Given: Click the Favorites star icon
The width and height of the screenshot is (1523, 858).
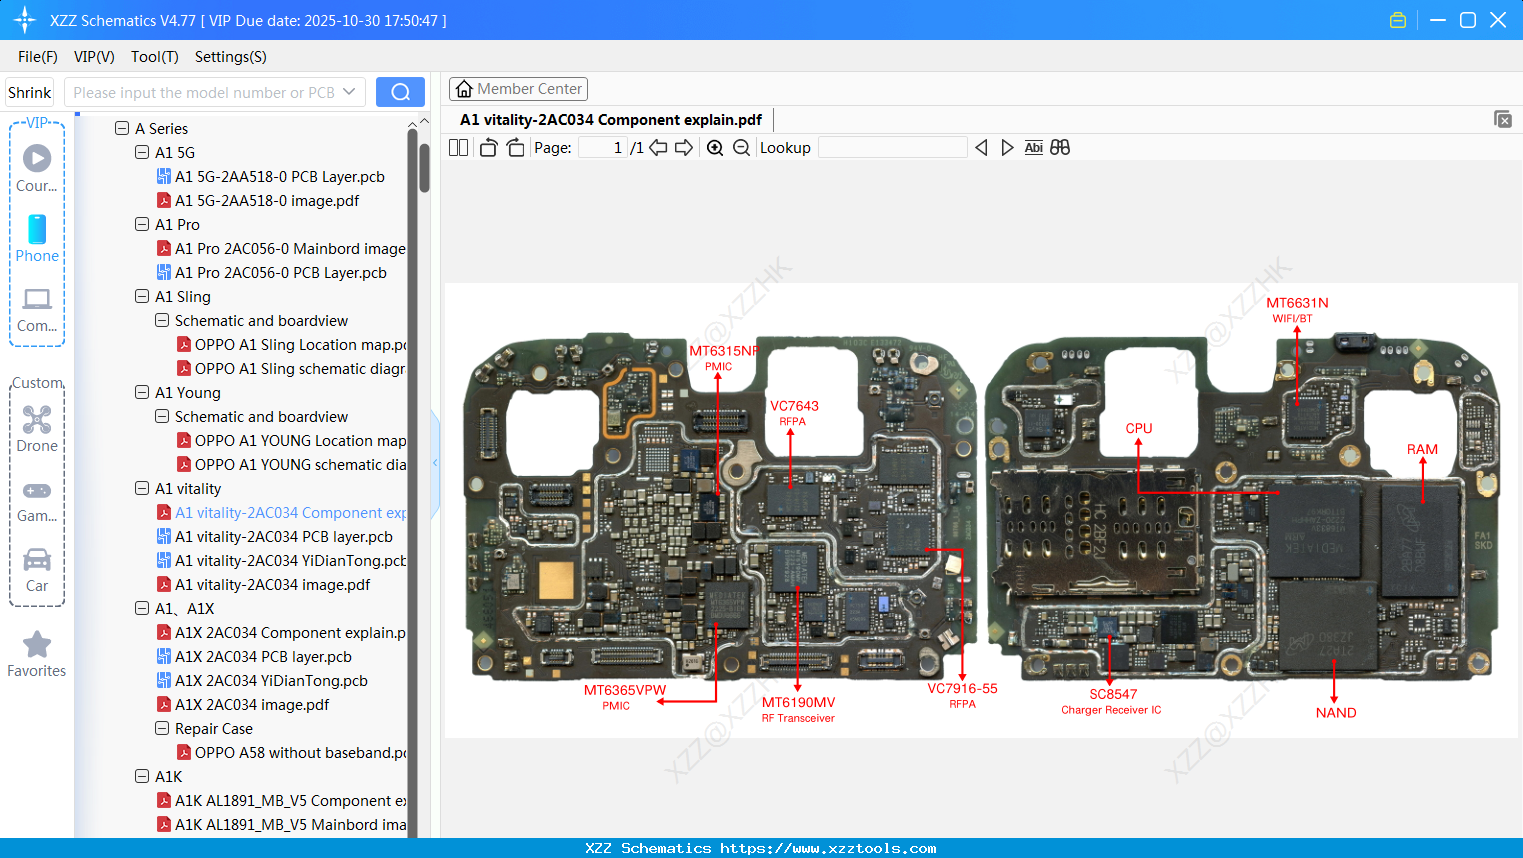Looking at the screenshot, I should [x=36, y=645].
